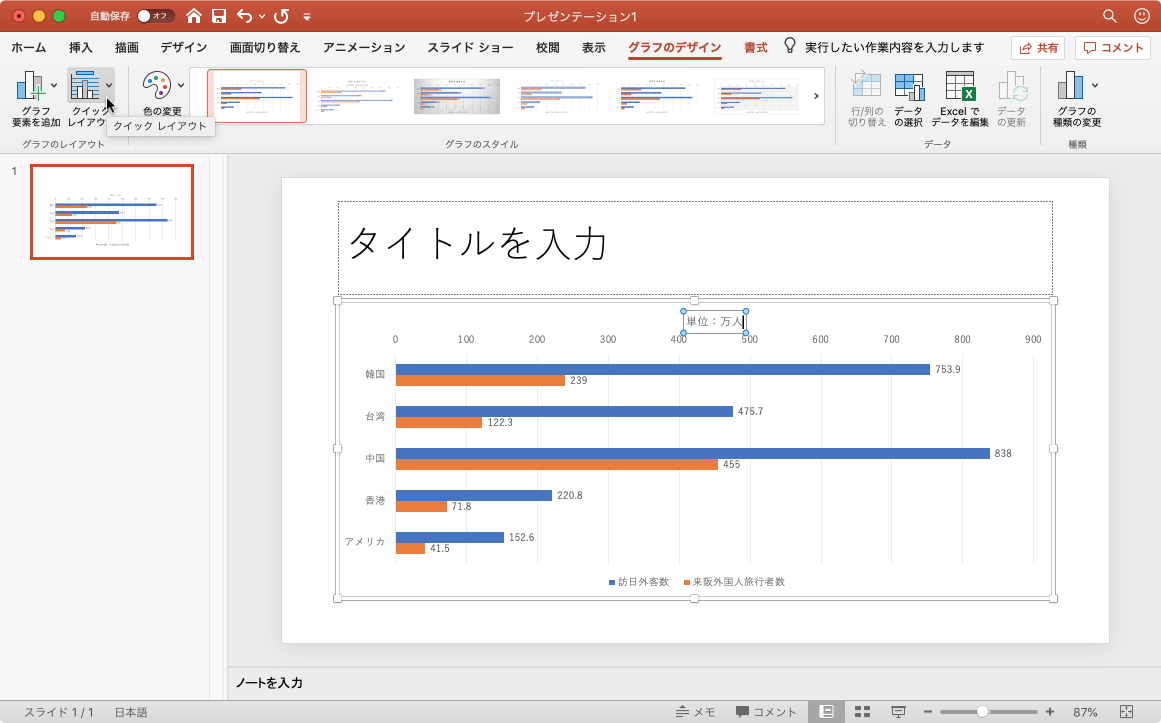Open the 表示 tab
1161x723 pixels.
pos(594,47)
